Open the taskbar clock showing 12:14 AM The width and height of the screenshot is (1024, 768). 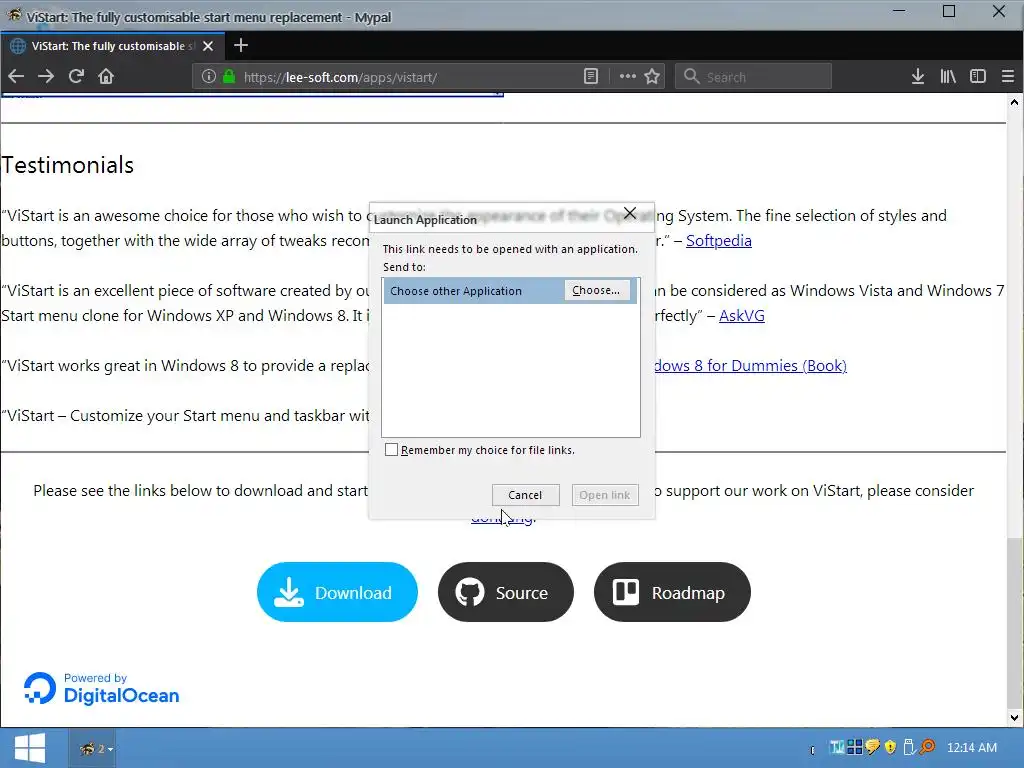[972, 747]
